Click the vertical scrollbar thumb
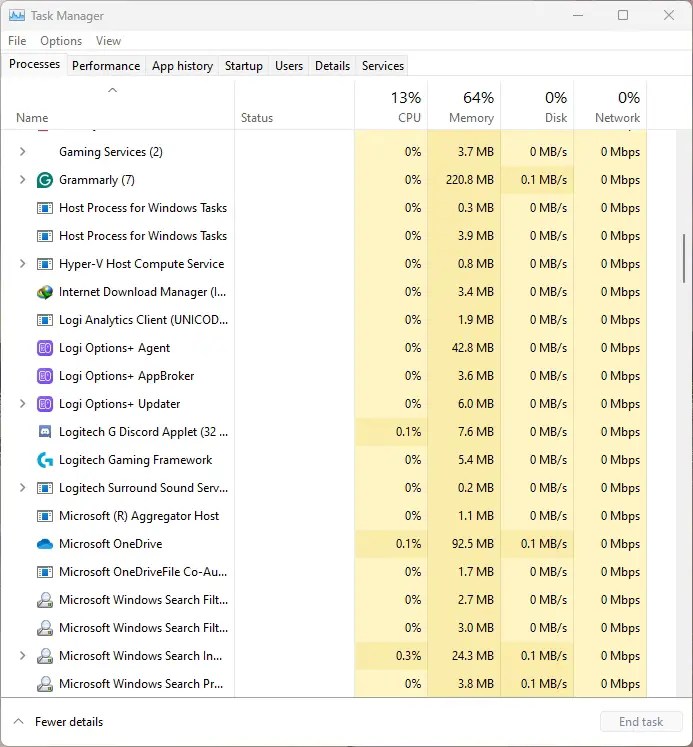The image size is (693, 747). 684,258
